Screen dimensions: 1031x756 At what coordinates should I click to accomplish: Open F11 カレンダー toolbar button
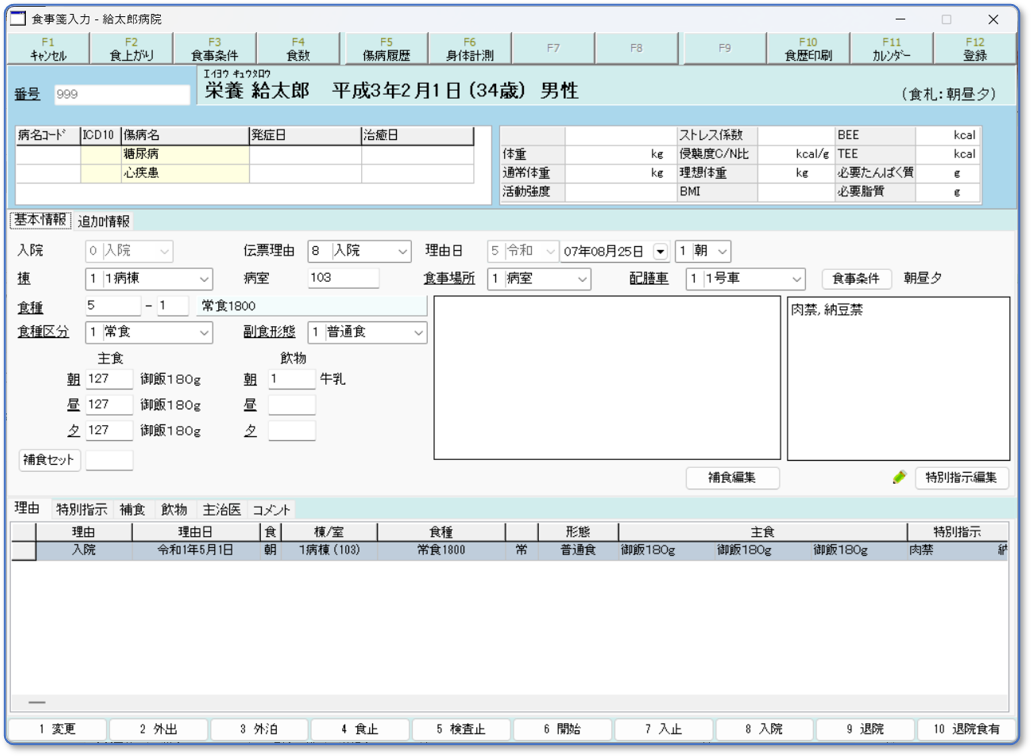891,49
